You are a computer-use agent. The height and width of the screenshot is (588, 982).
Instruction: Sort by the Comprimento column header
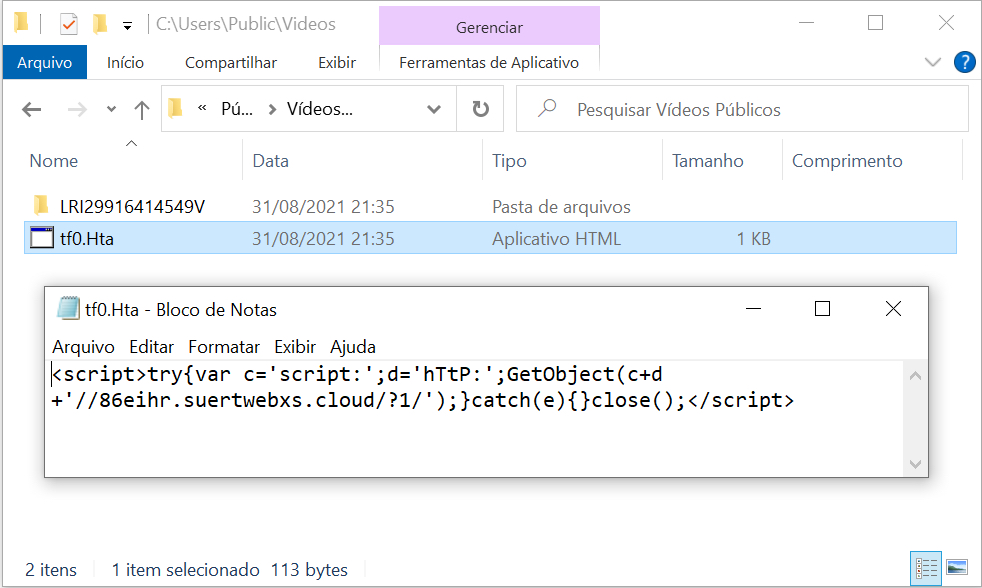click(x=847, y=161)
